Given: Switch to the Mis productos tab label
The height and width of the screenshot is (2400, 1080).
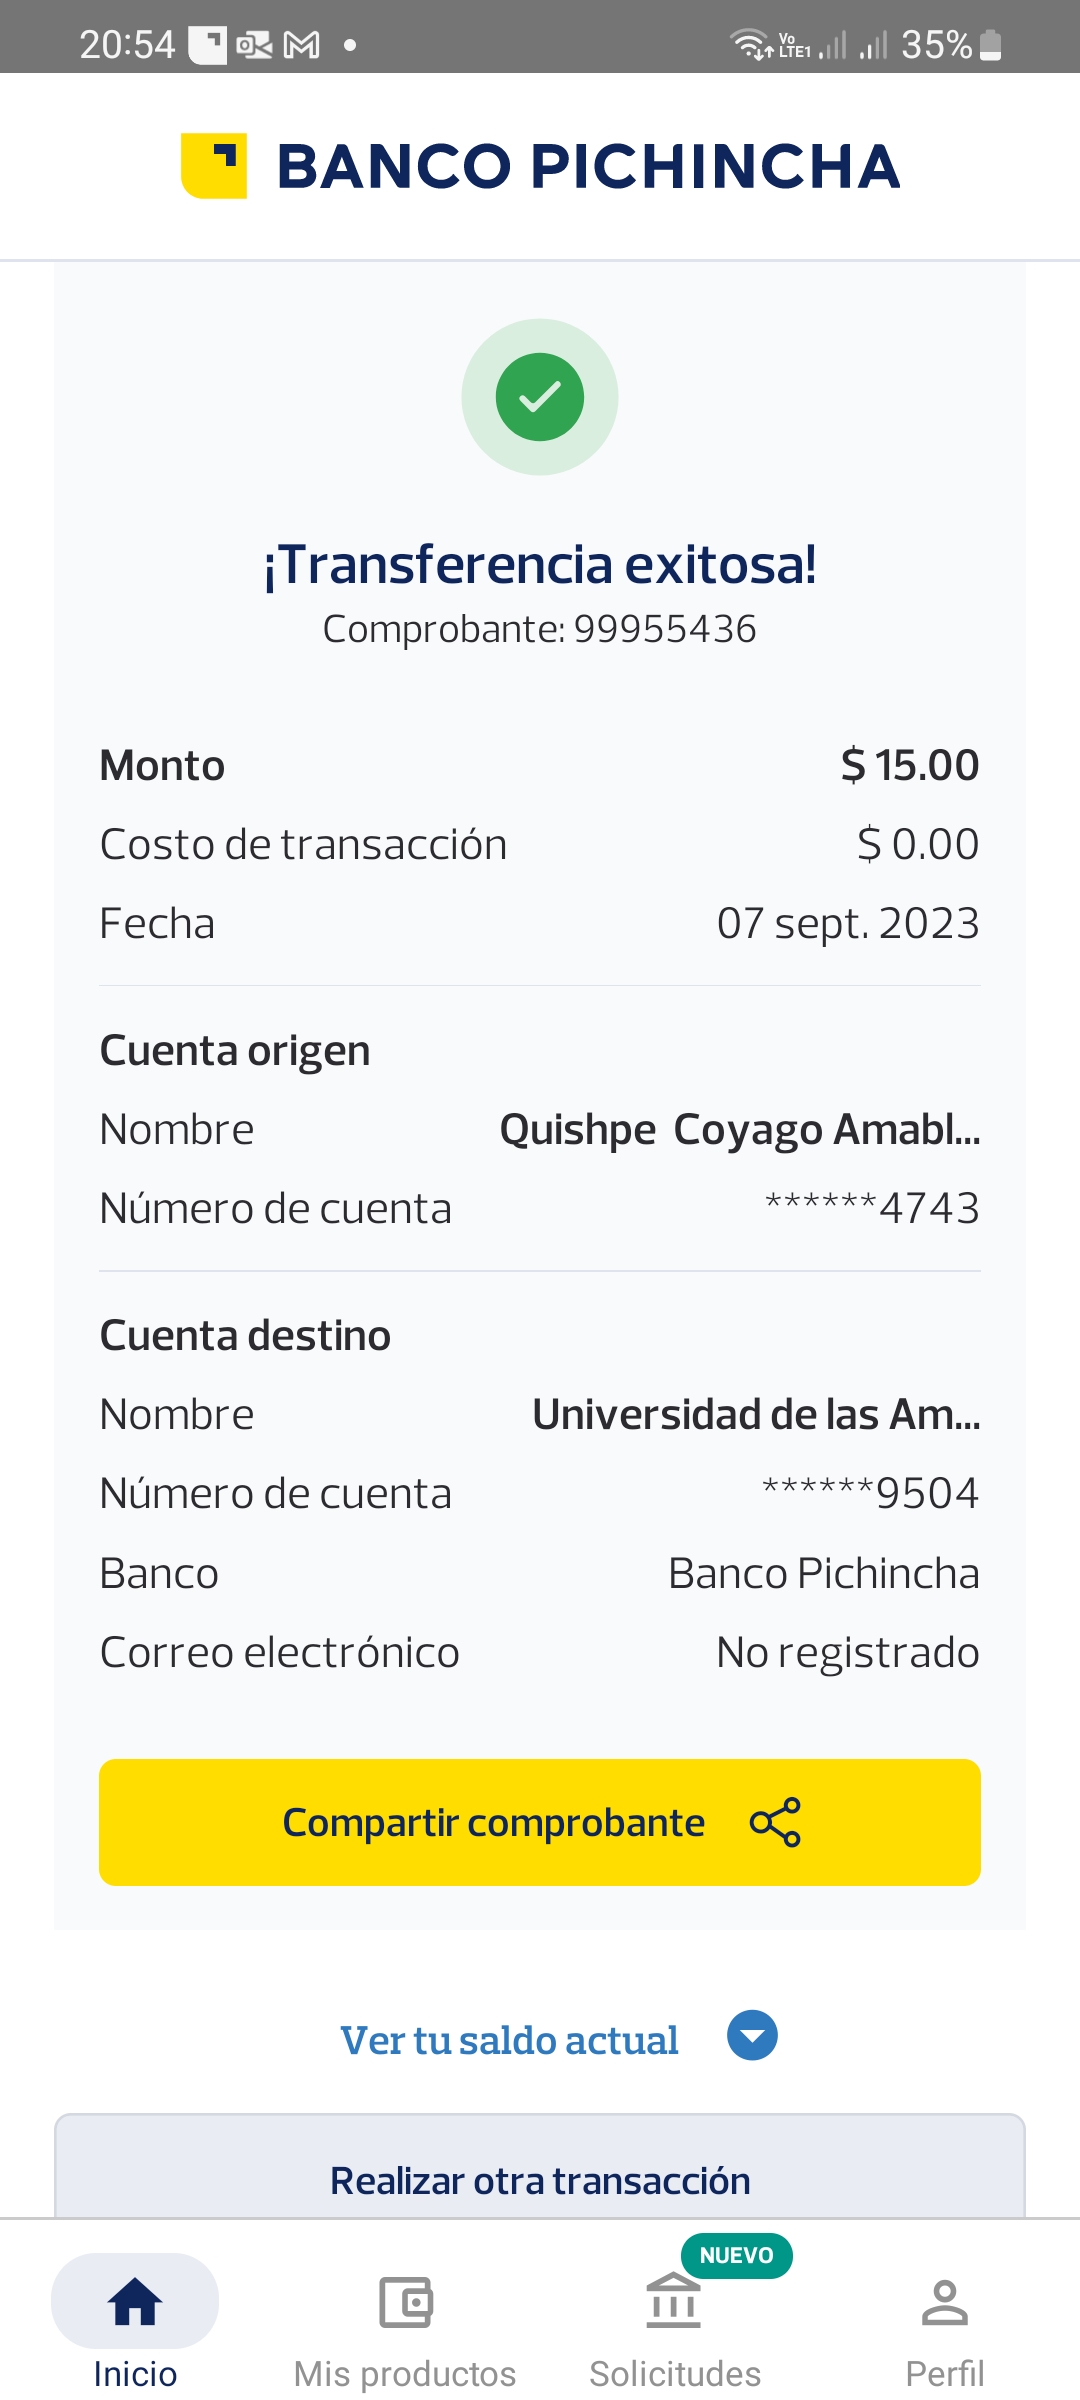Looking at the screenshot, I should (405, 2373).
